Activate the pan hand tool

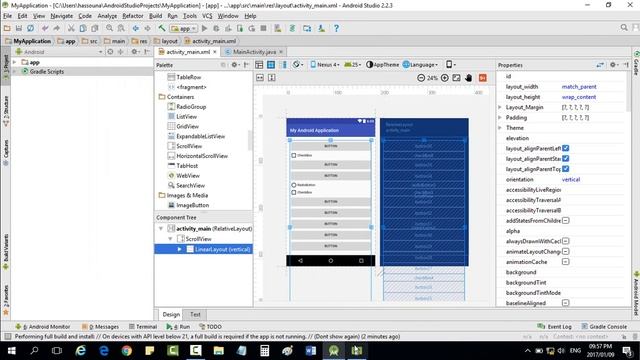[x=468, y=78]
